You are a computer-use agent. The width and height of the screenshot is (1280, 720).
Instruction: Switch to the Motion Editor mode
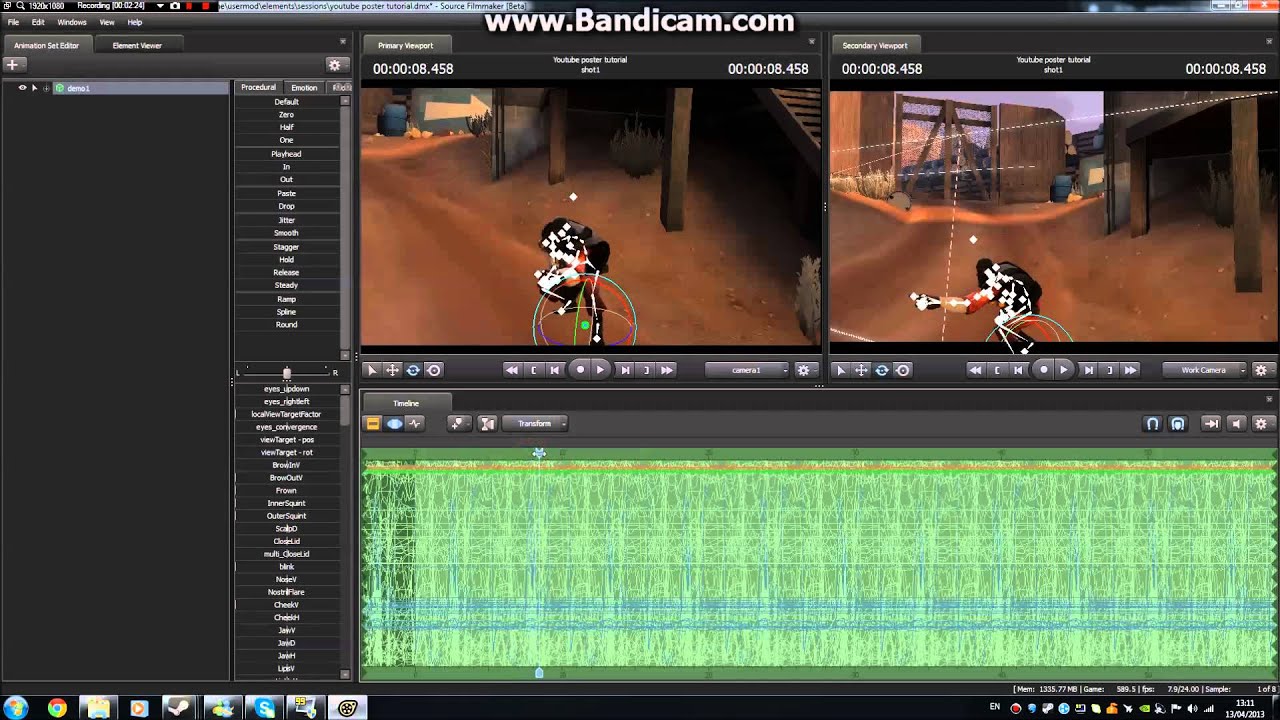click(394, 424)
